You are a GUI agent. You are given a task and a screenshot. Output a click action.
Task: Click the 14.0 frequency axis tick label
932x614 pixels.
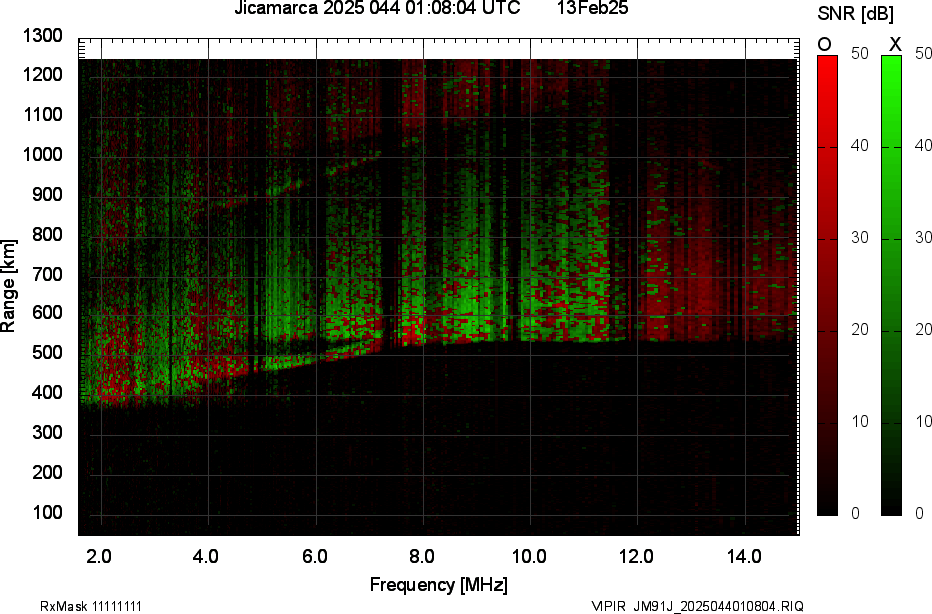tap(744, 557)
